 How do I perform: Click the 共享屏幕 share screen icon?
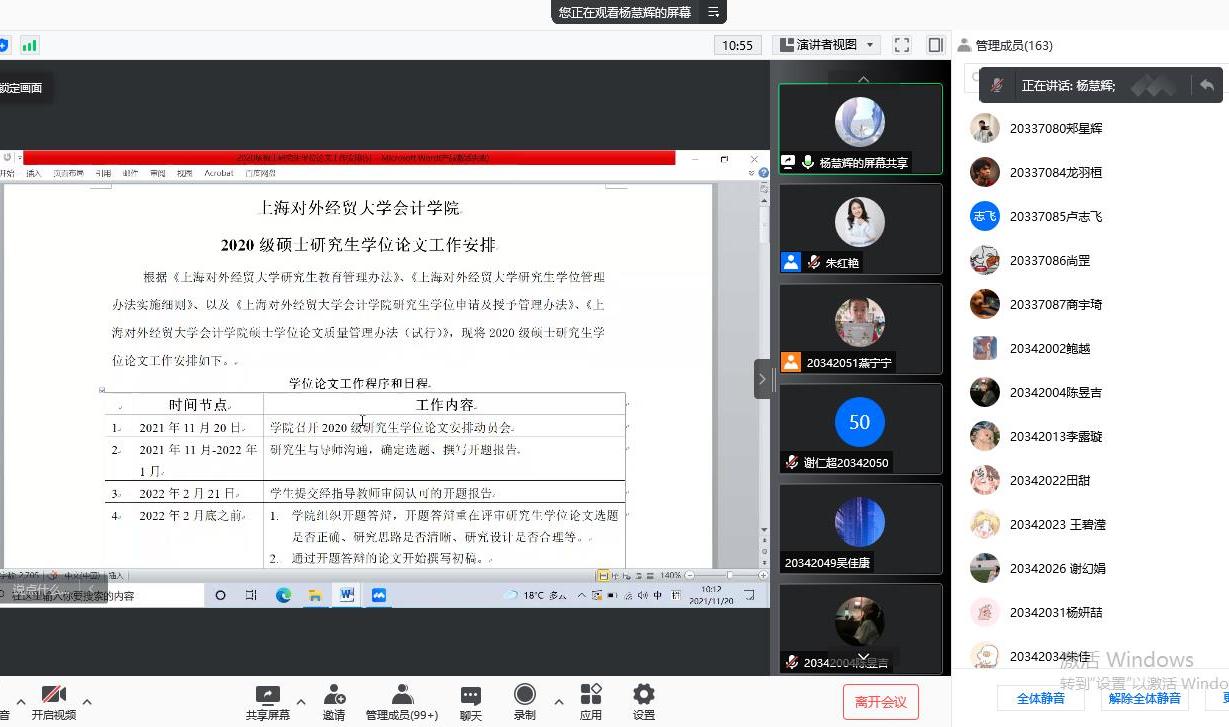(x=267, y=695)
